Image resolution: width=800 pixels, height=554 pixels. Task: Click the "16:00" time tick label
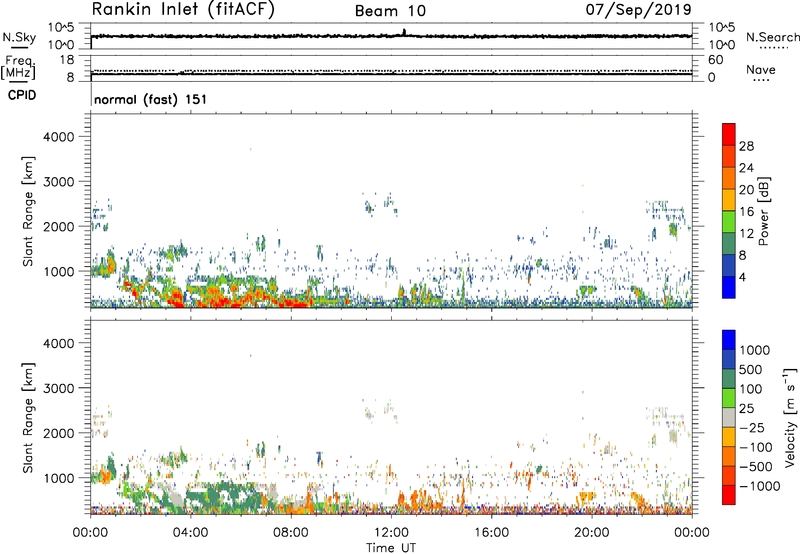(x=491, y=533)
